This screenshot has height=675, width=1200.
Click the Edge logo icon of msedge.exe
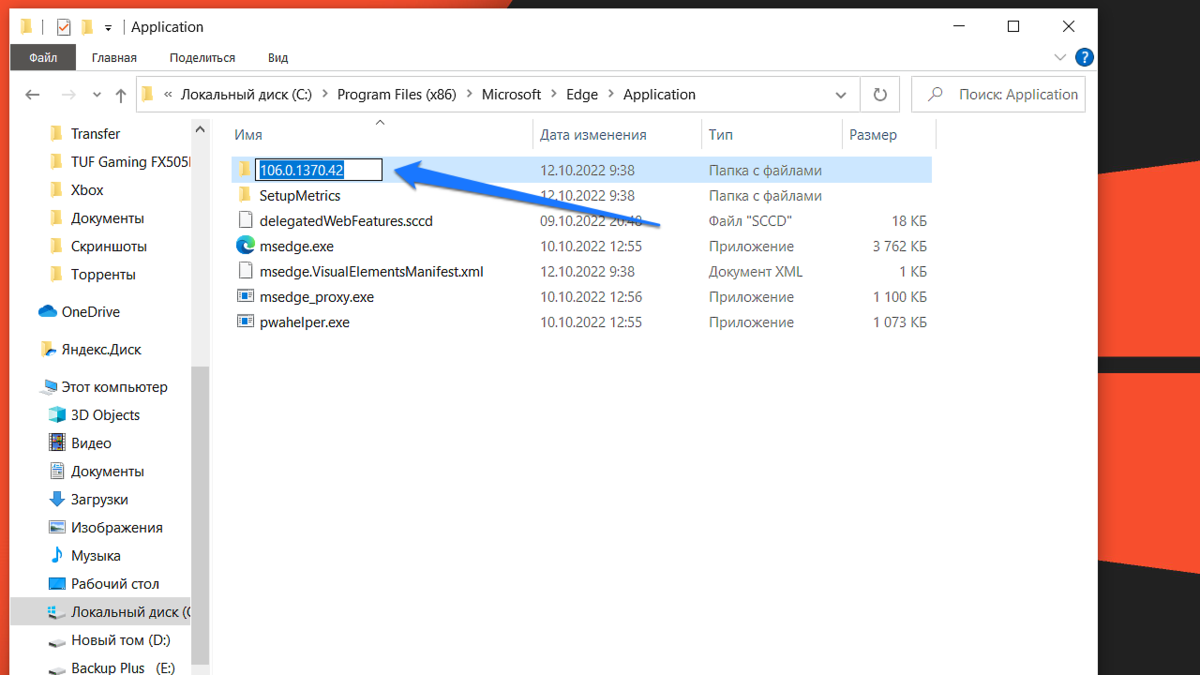click(x=245, y=245)
